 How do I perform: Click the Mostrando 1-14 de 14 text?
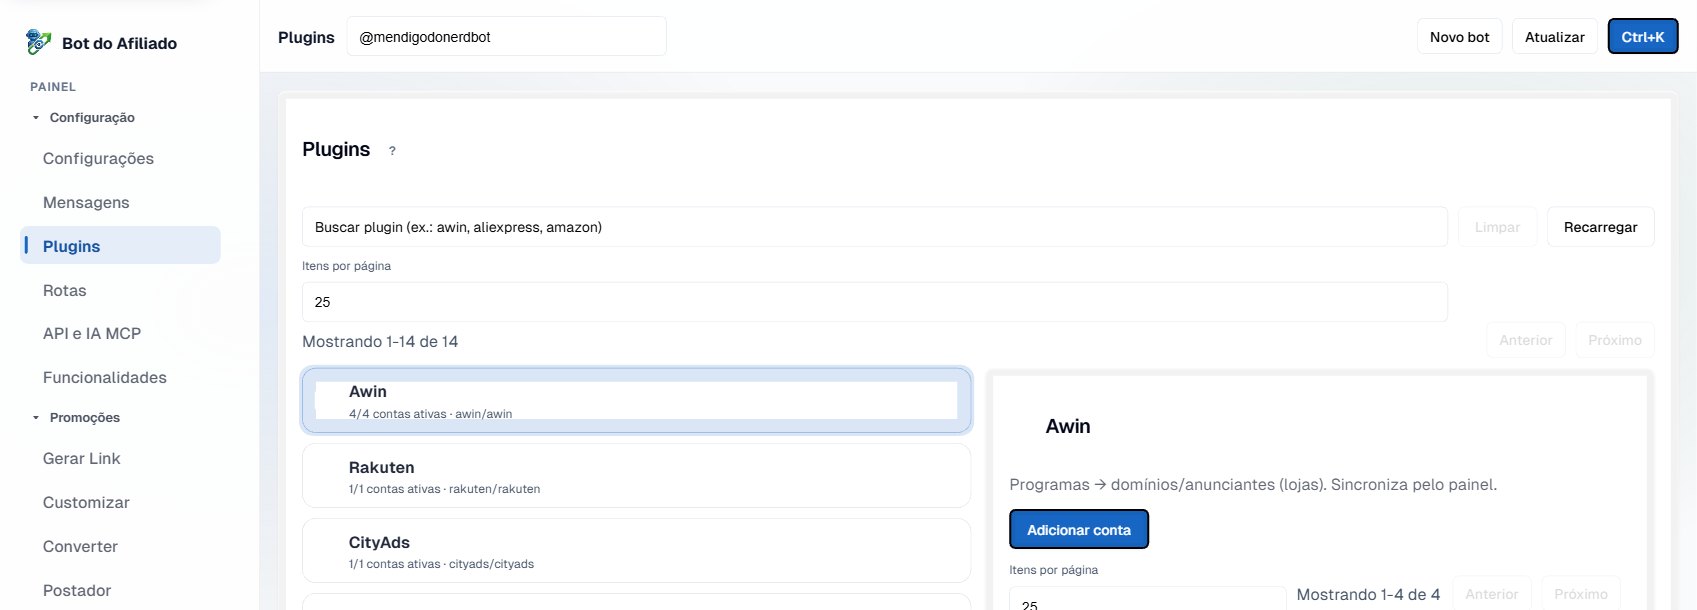(380, 341)
